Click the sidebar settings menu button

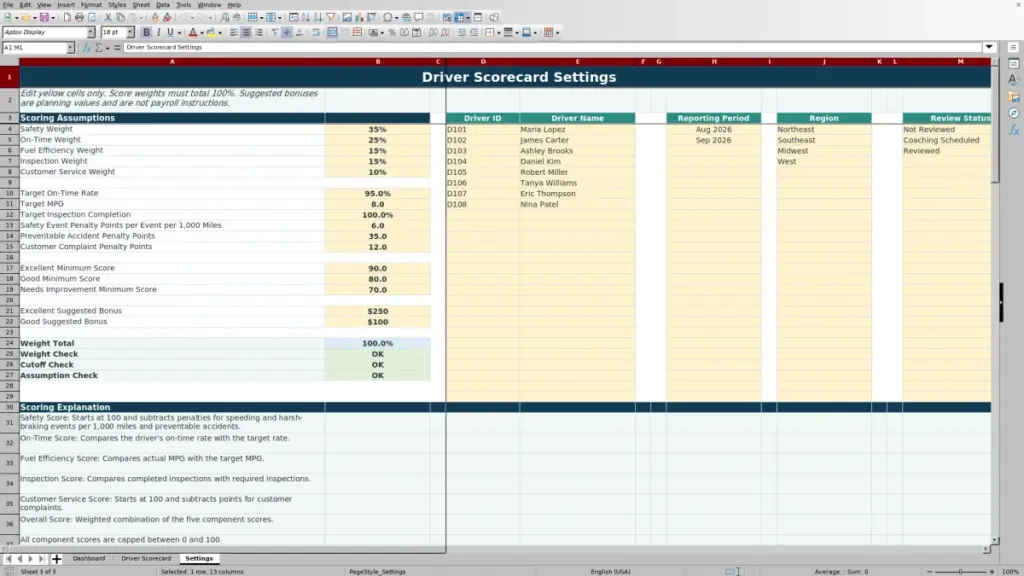point(1013,47)
